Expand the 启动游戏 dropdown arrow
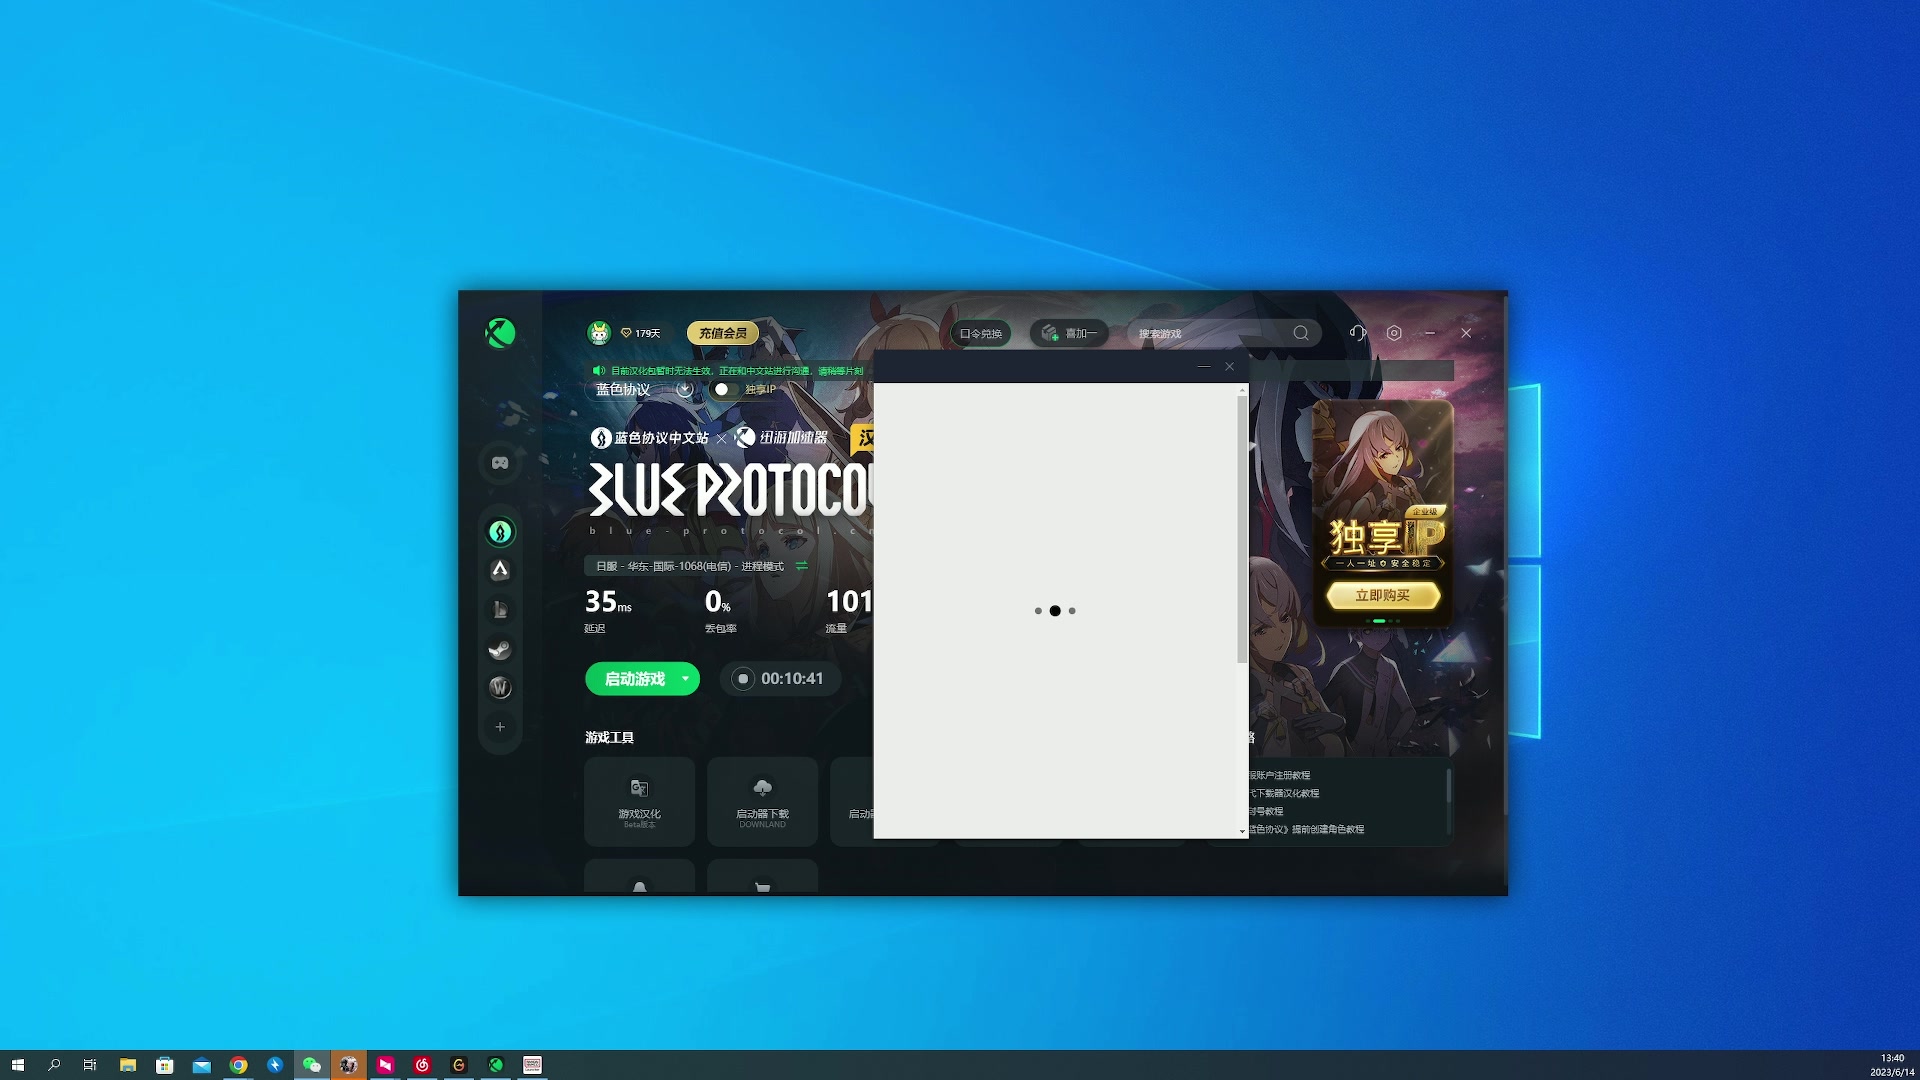 (x=685, y=679)
